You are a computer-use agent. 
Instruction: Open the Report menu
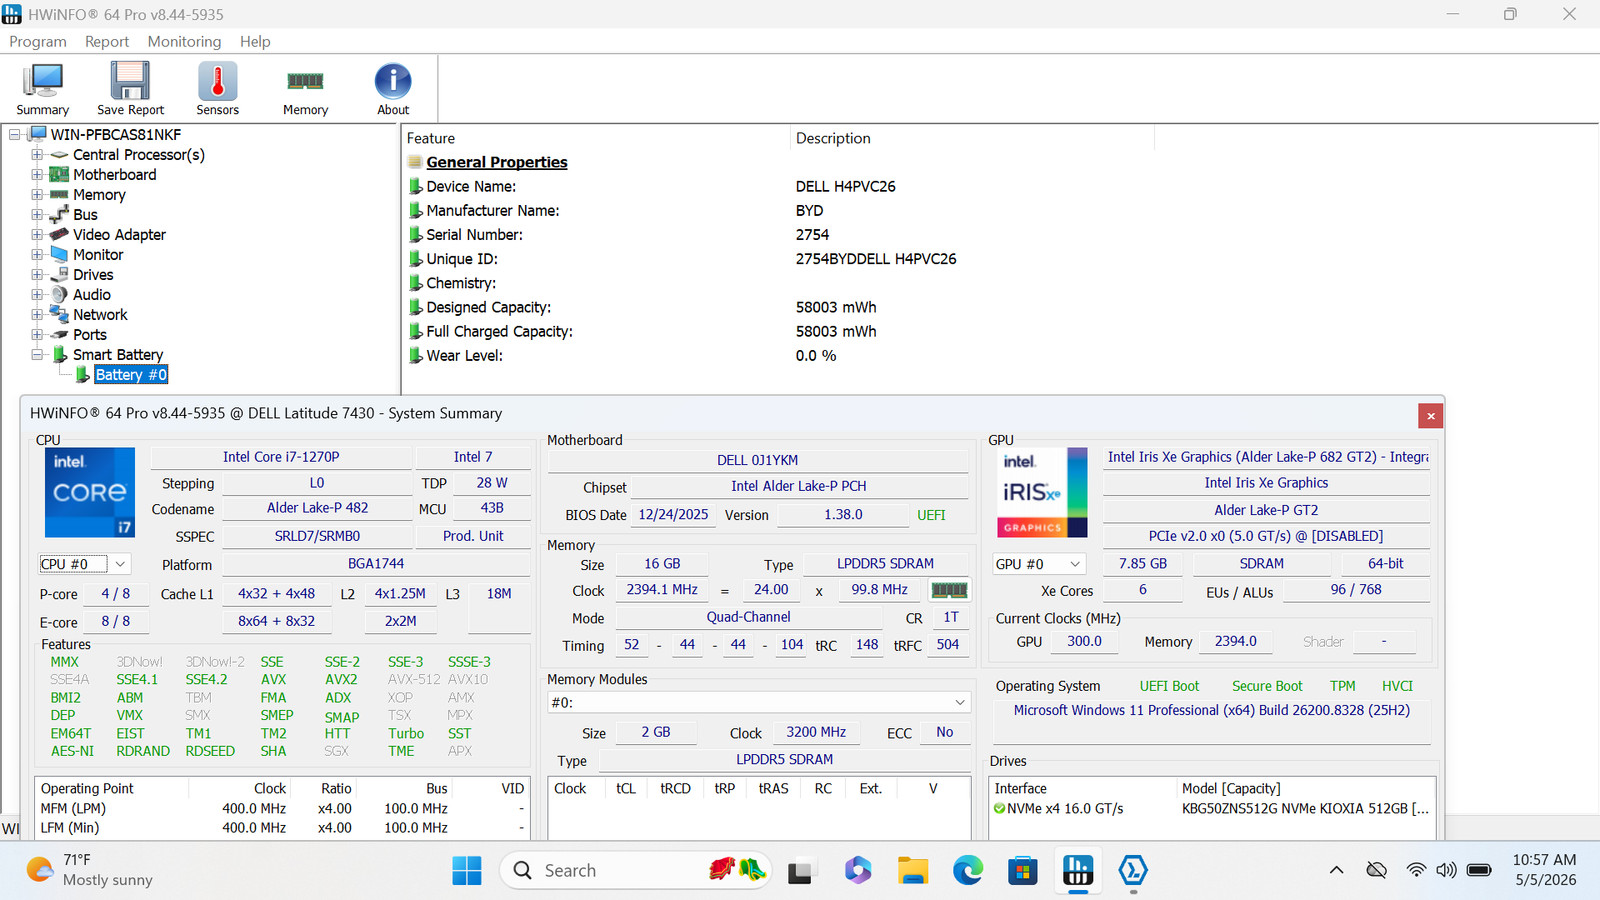pyautogui.click(x=107, y=41)
